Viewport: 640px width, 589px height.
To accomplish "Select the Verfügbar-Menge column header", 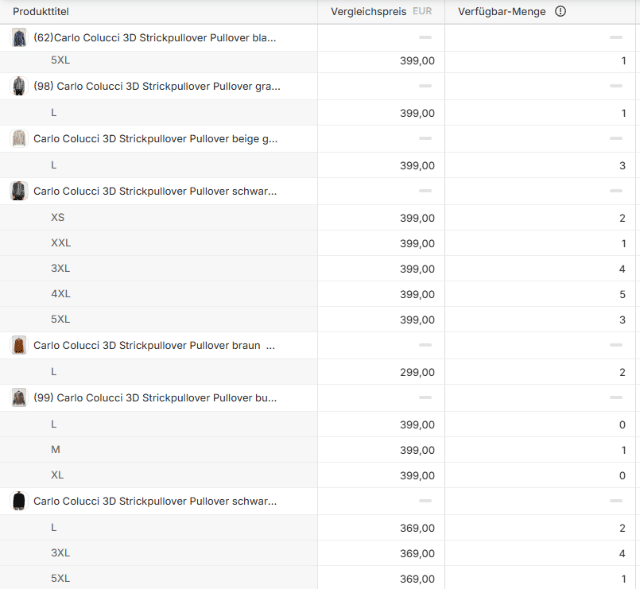I will click(x=502, y=12).
